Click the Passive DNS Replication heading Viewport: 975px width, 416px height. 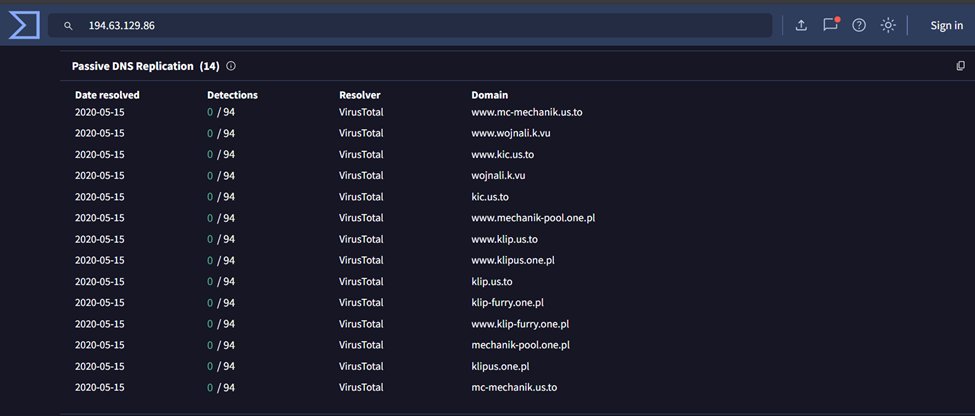tap(146, 66)
